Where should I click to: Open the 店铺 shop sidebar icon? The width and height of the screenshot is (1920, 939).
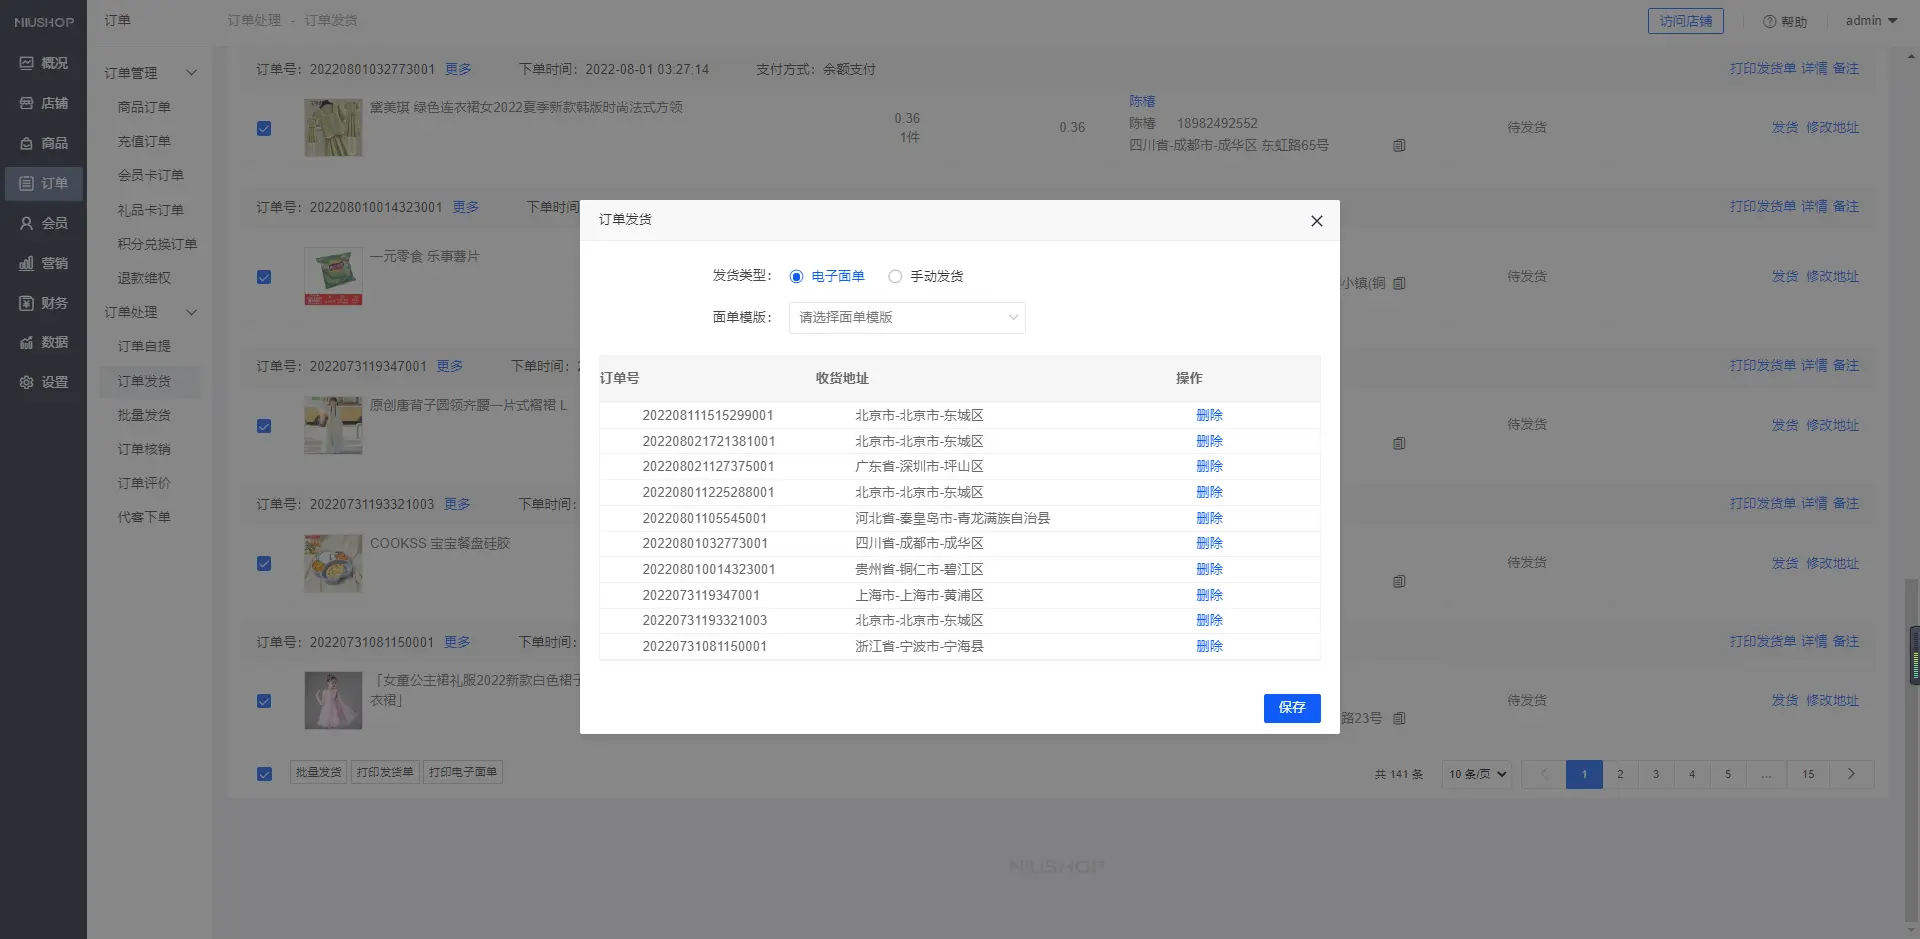point(27,103)
